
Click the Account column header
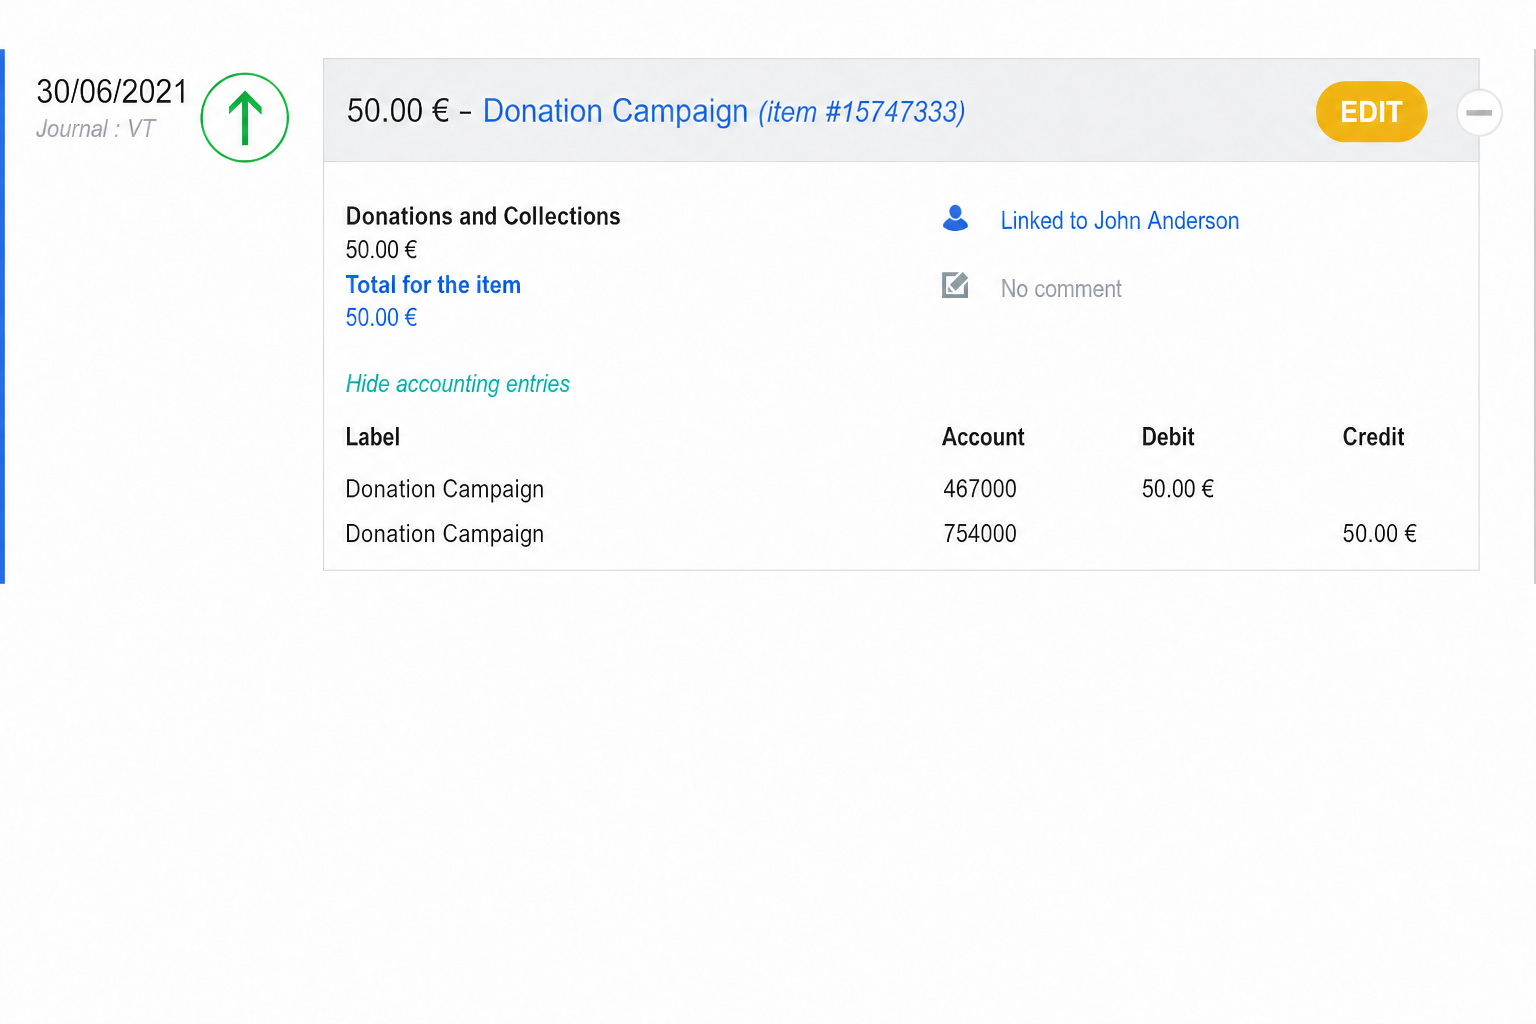tap(983, 437)
